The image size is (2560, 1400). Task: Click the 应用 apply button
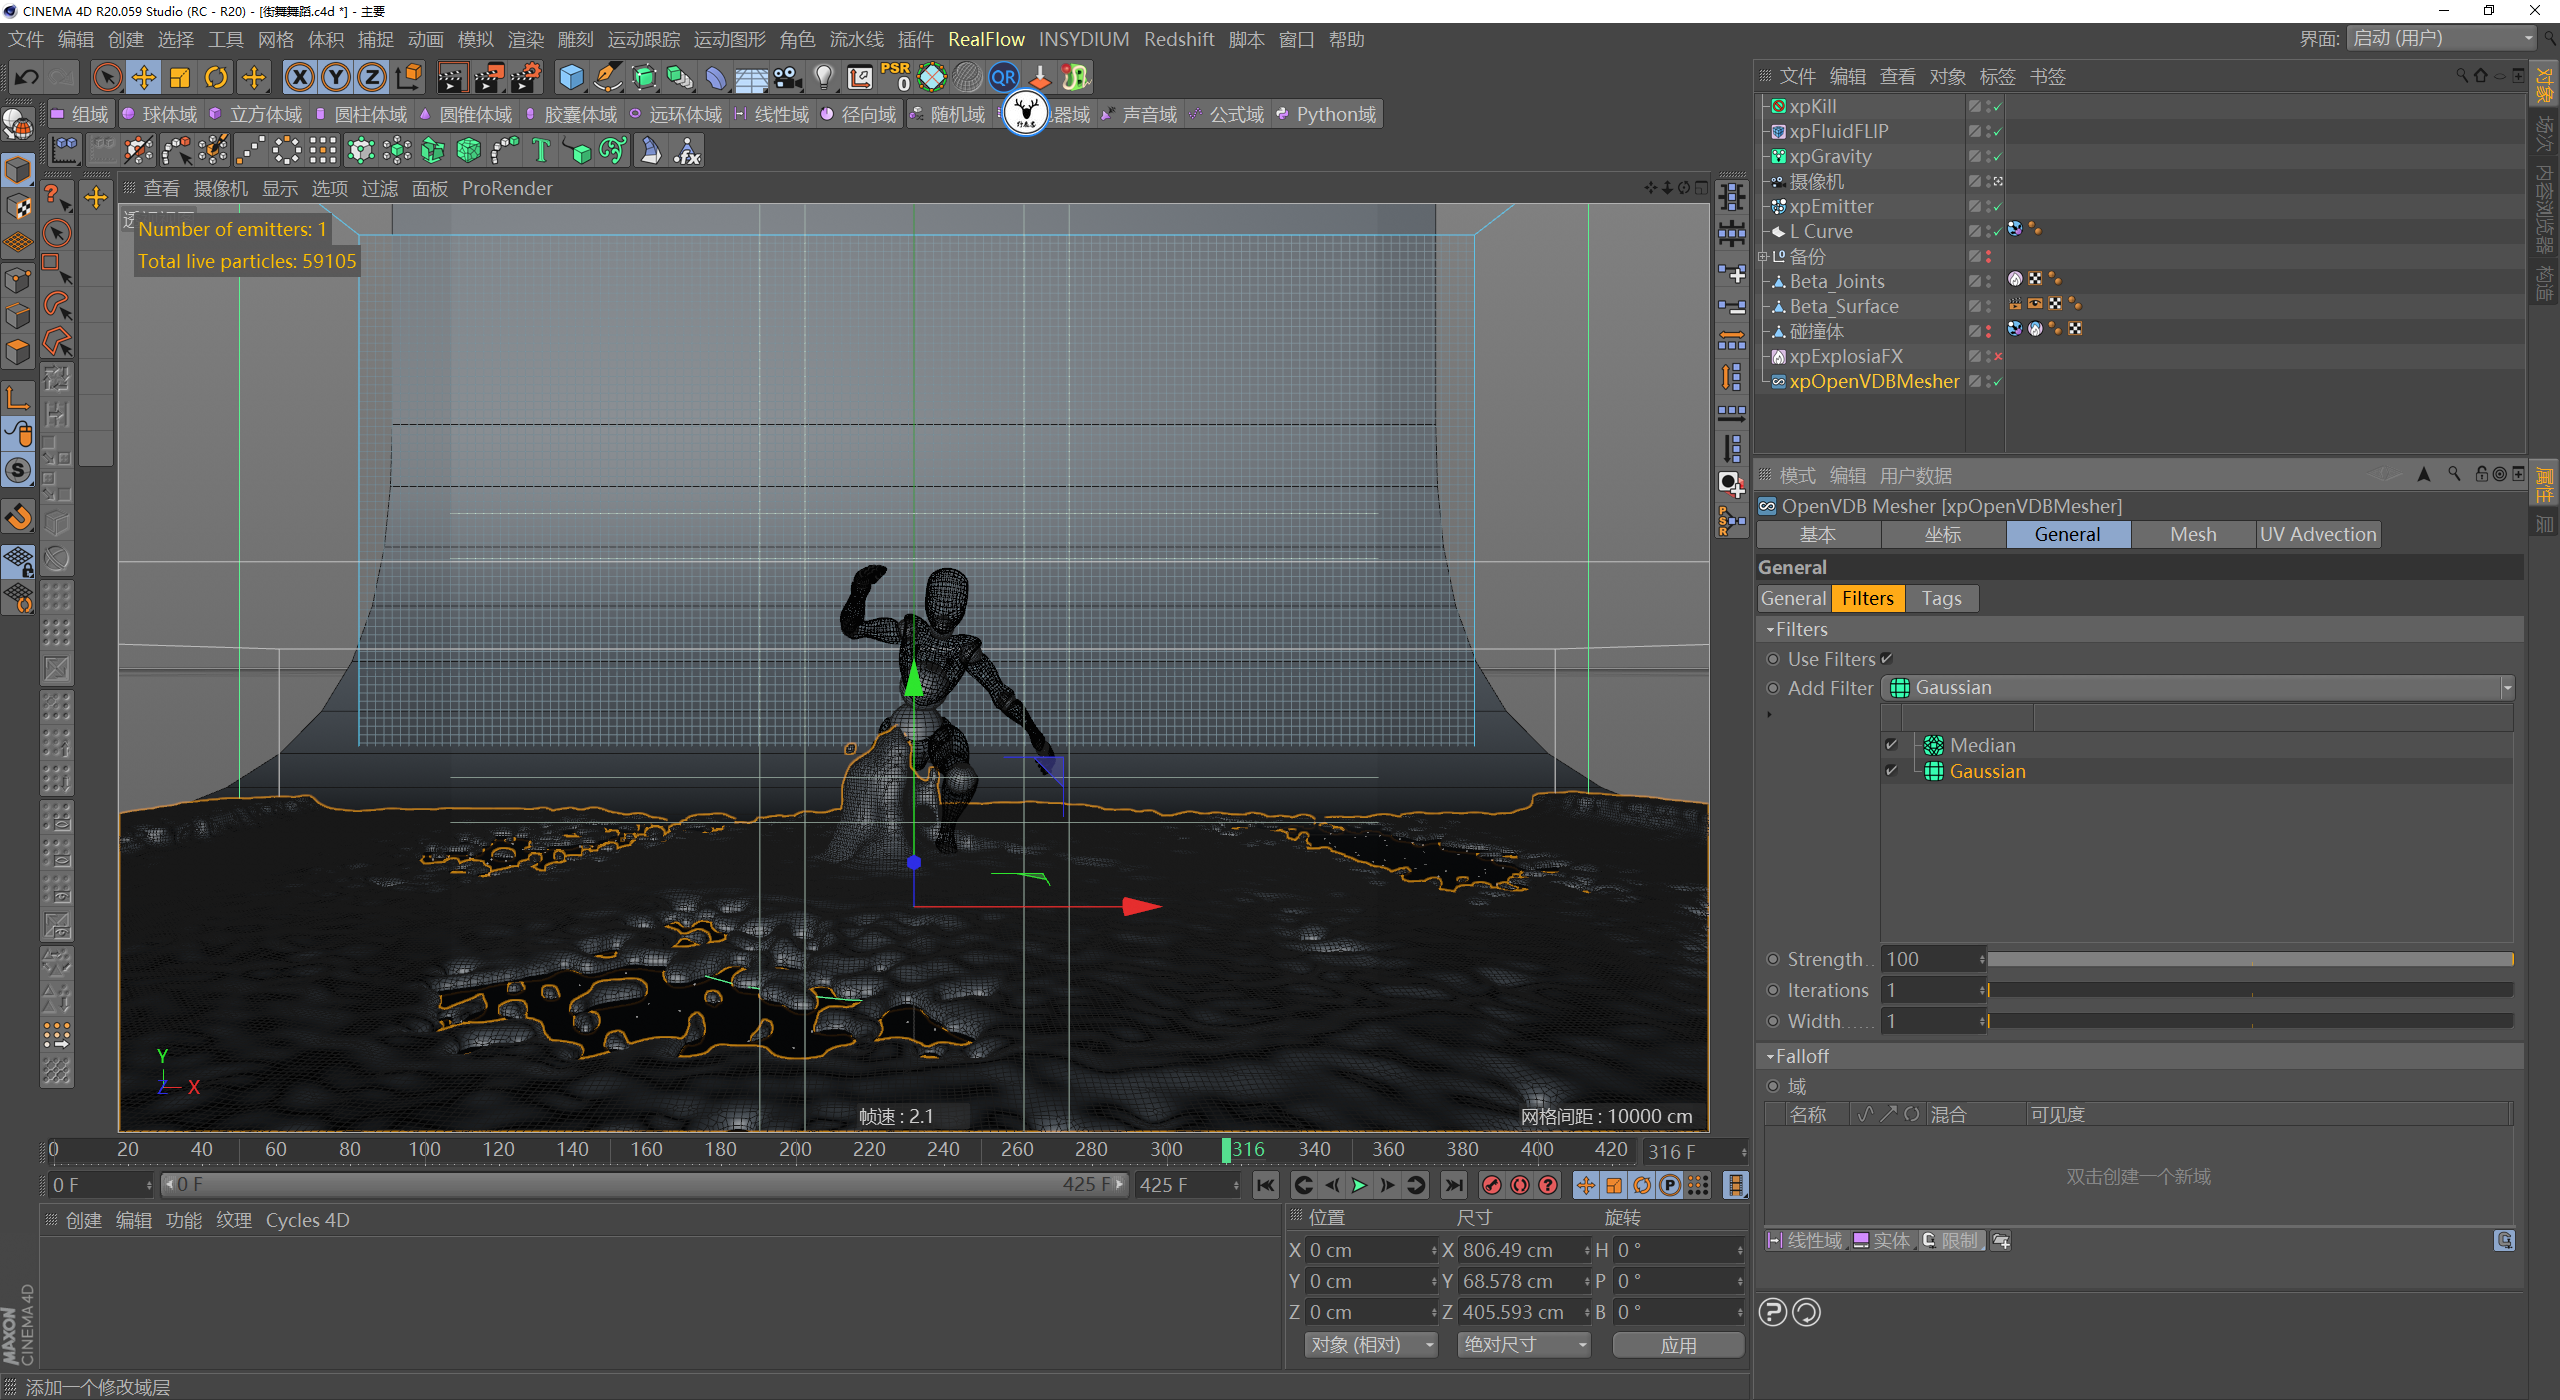coord(1677,1345)
